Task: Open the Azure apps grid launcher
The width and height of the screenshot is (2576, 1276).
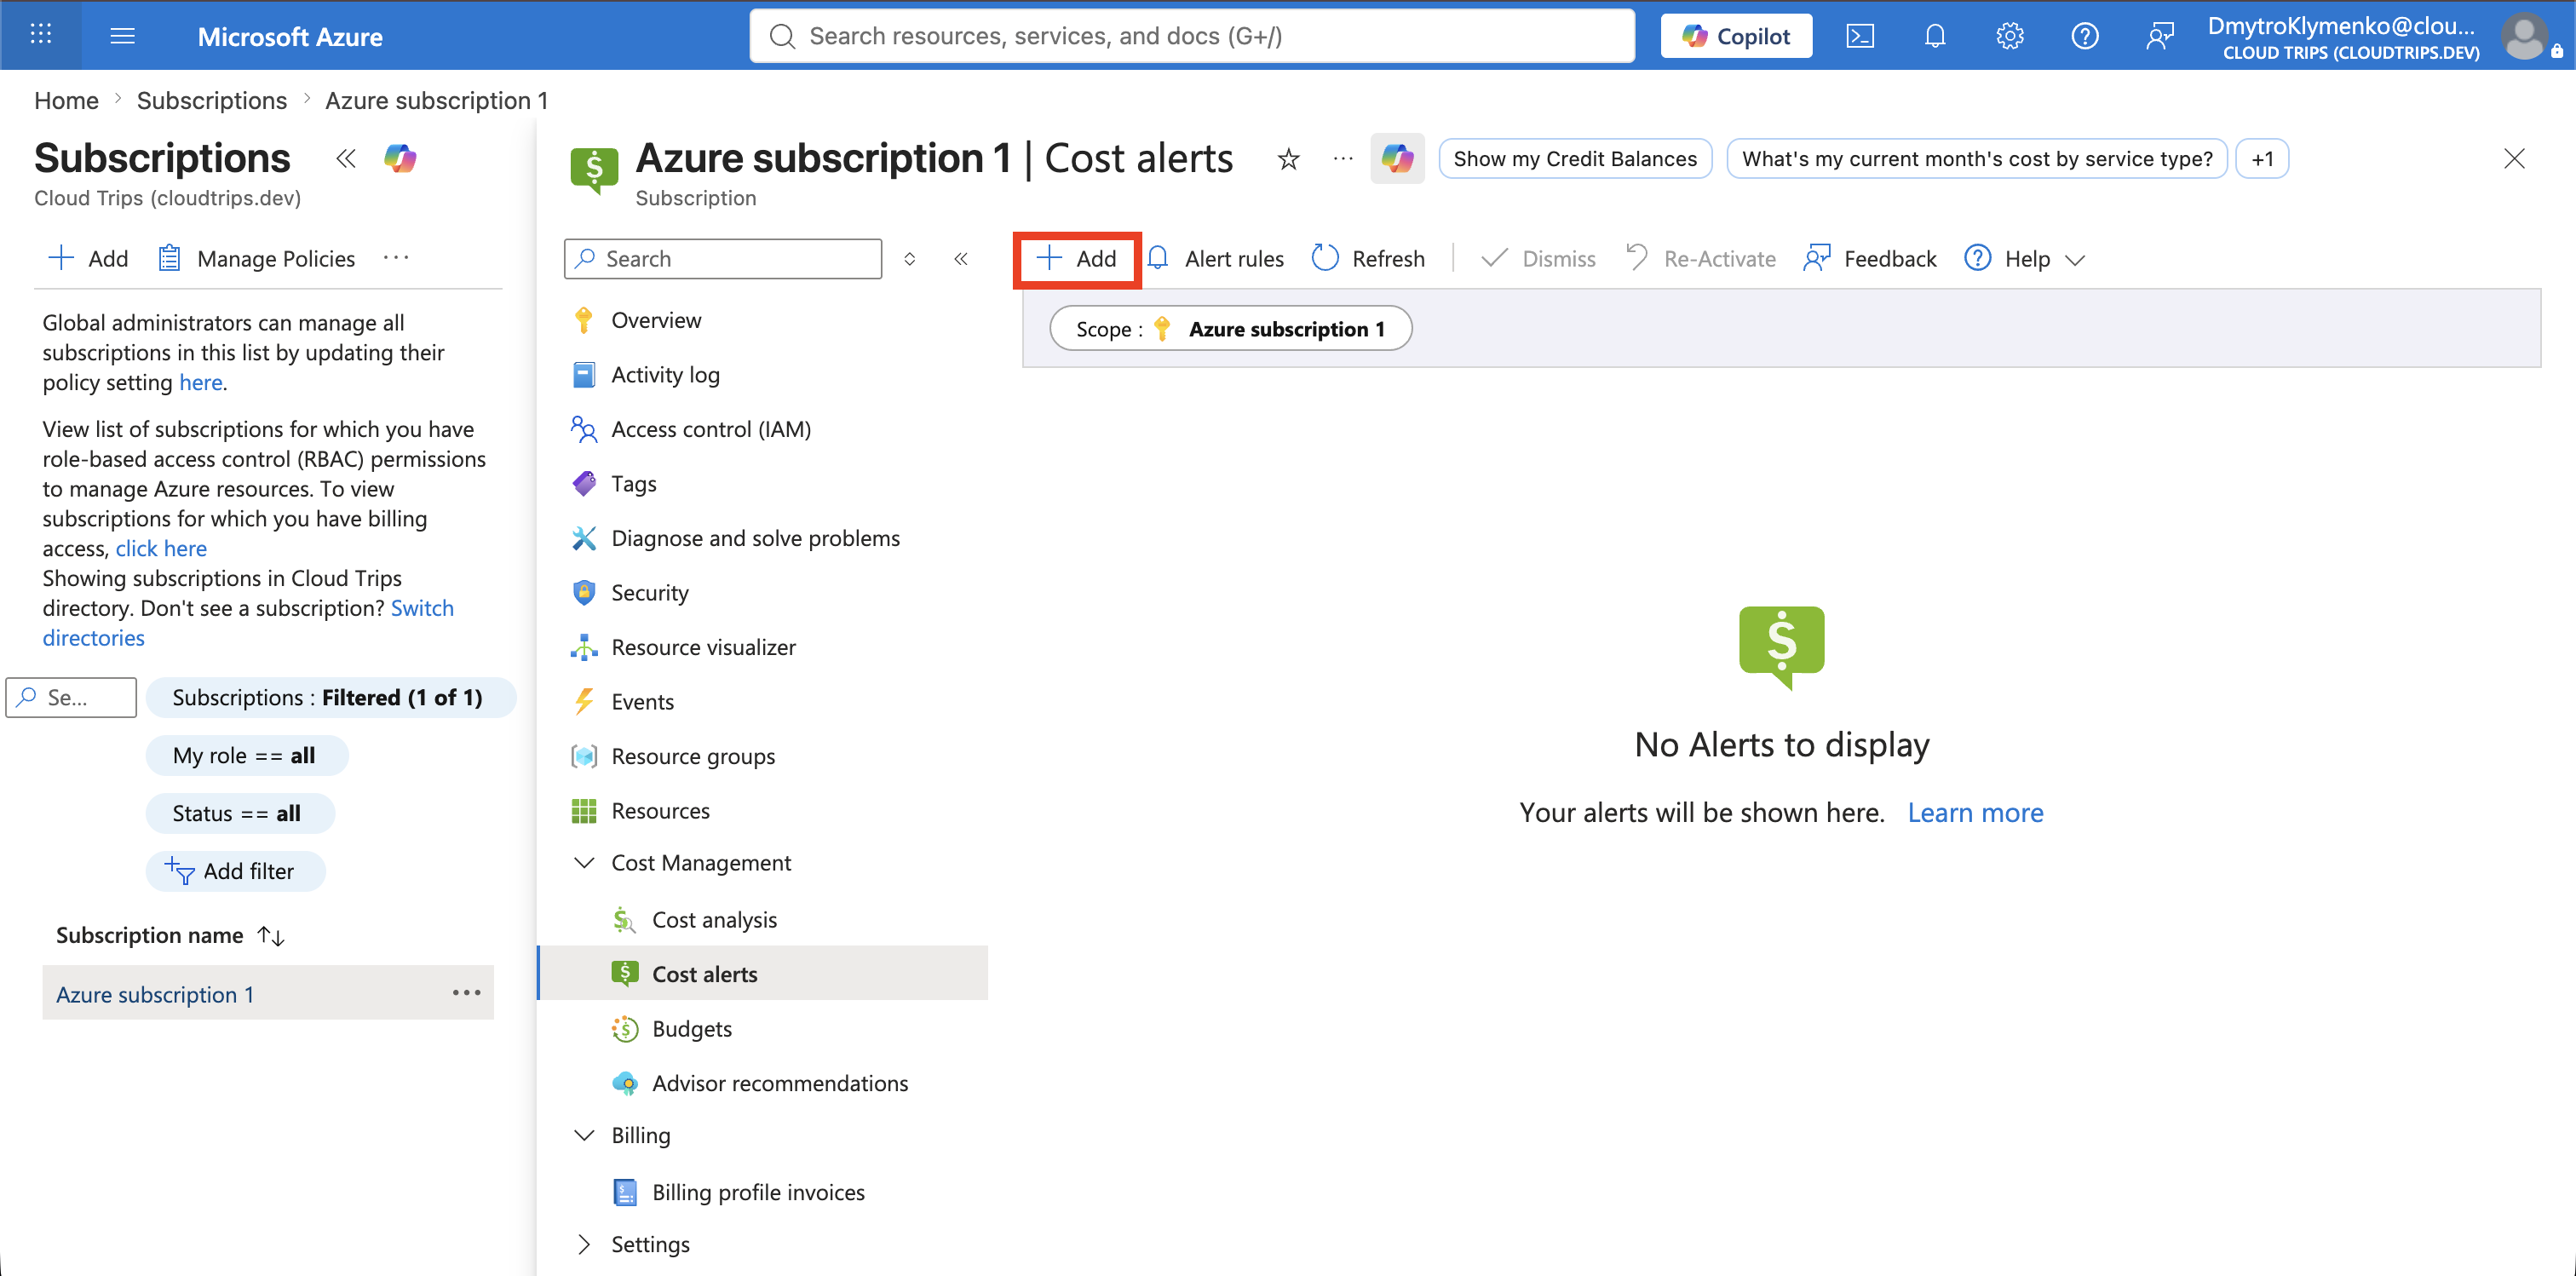Action: [x=41, y=35]
